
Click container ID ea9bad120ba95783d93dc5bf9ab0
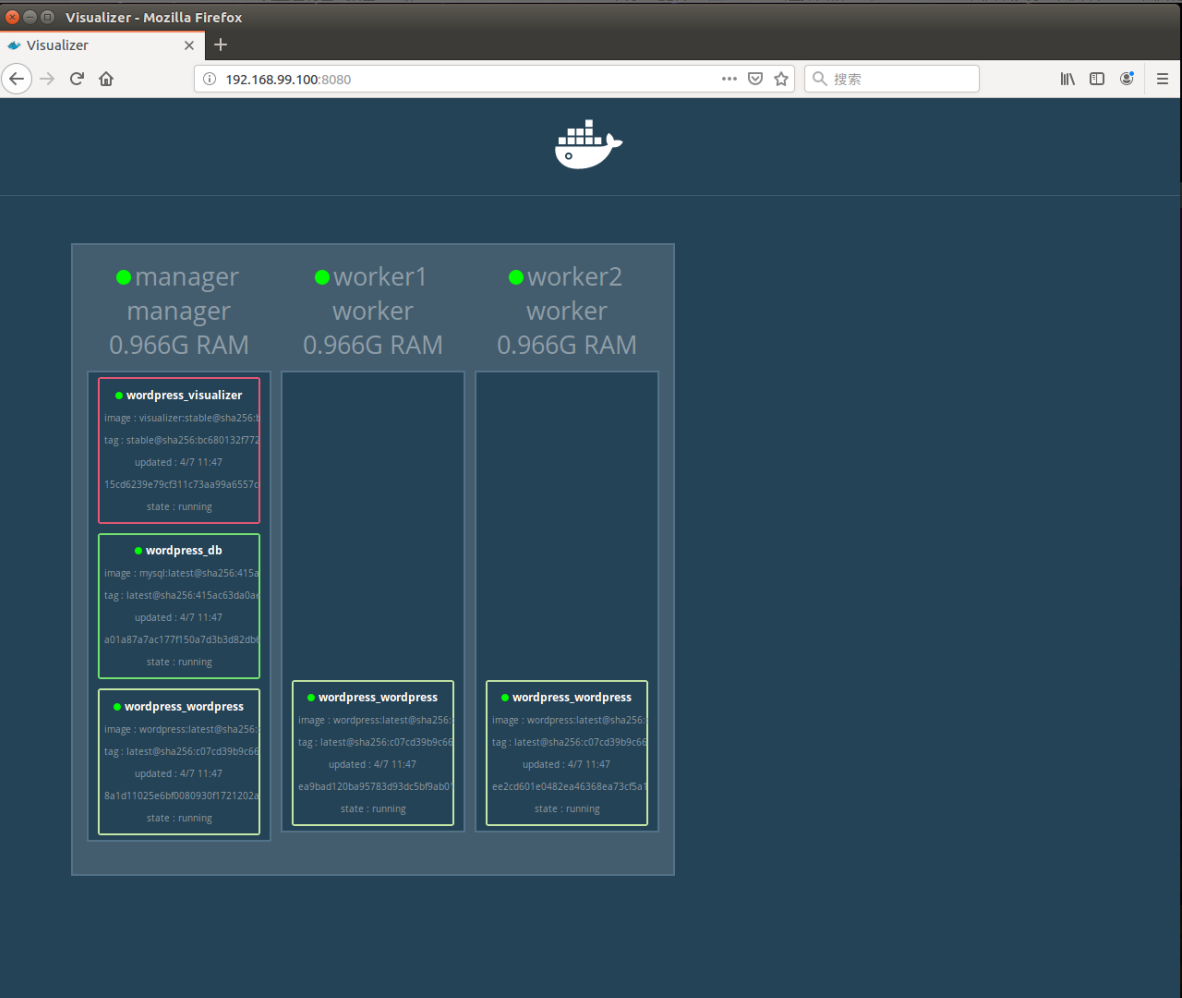pyautogui.click(x=375, y=786)
